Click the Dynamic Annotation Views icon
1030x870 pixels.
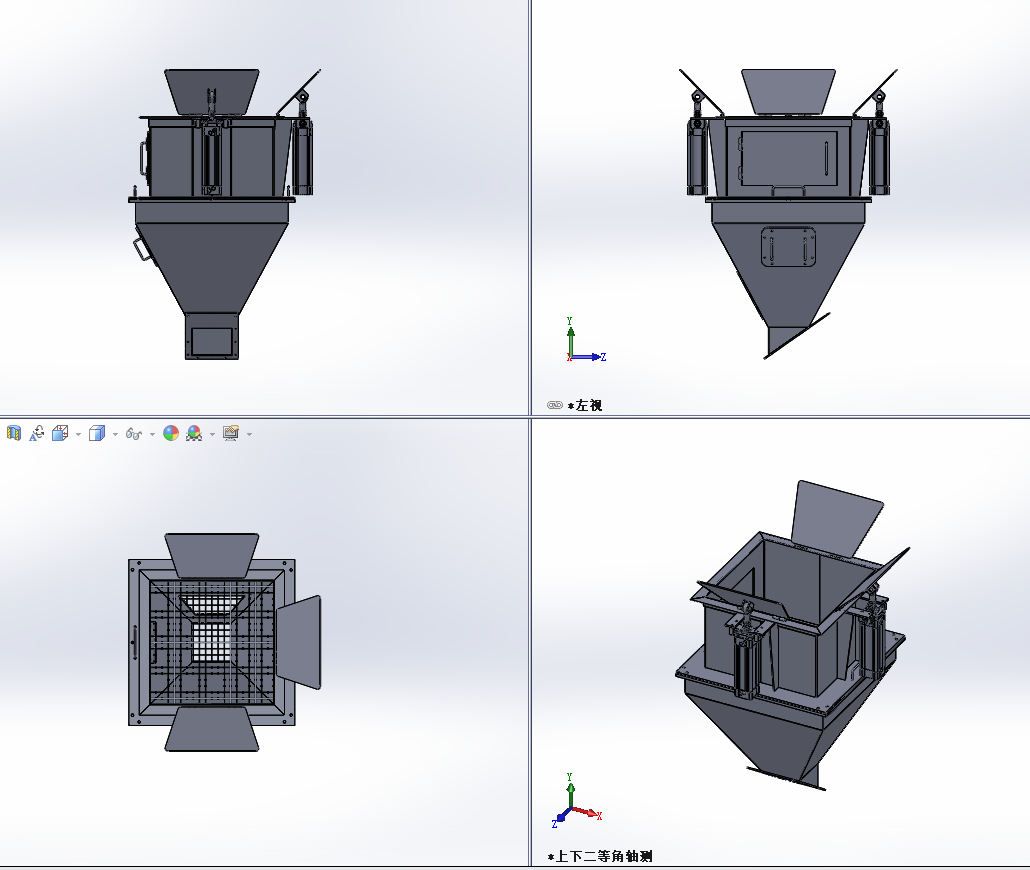[x=37, y=433]
